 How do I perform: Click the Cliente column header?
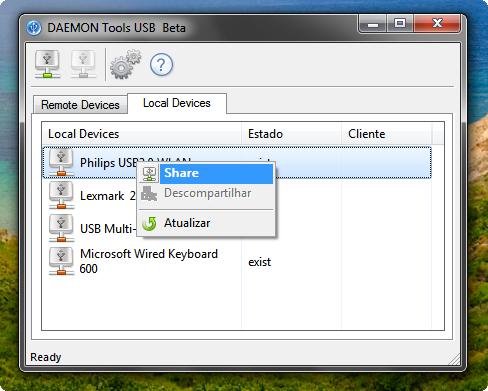[x=387, y=134]
